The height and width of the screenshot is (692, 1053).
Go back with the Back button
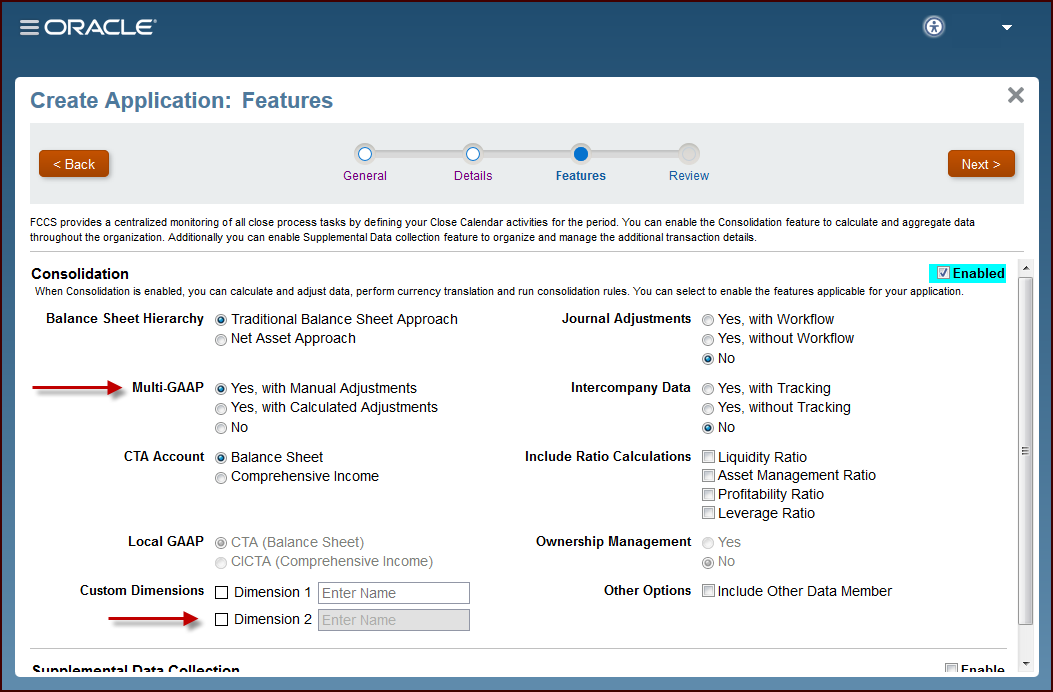tap(74, 164)
